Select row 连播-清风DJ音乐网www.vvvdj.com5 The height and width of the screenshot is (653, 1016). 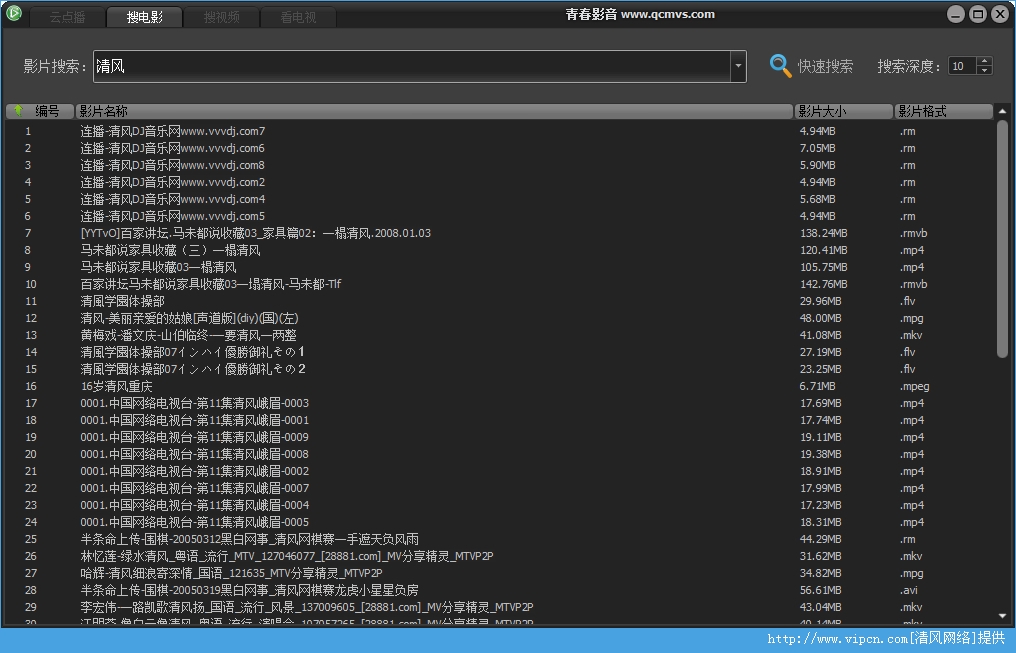pyautogui.click(x=499, y=216)
